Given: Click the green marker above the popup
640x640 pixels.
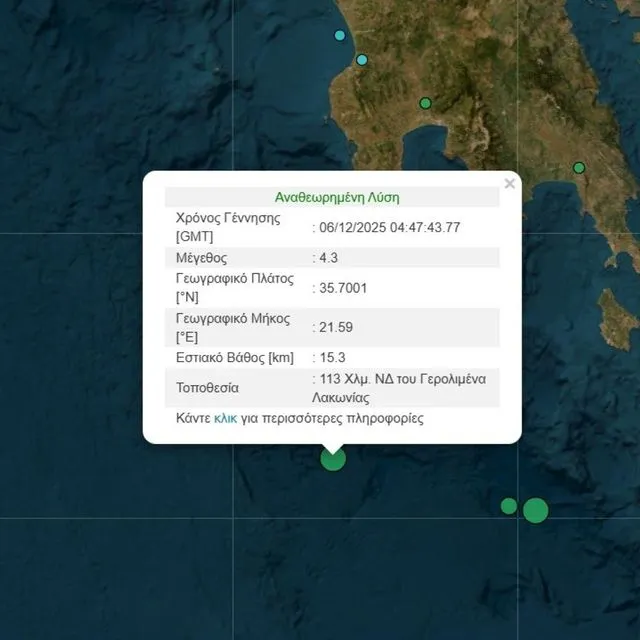Looking at the screenshot, I should click(x=425, y=103).
